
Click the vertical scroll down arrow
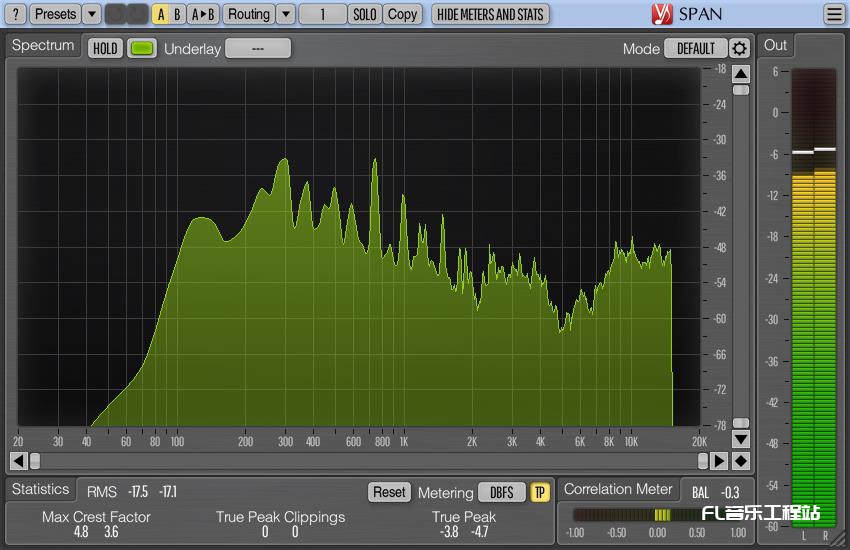tap(740, 439)
